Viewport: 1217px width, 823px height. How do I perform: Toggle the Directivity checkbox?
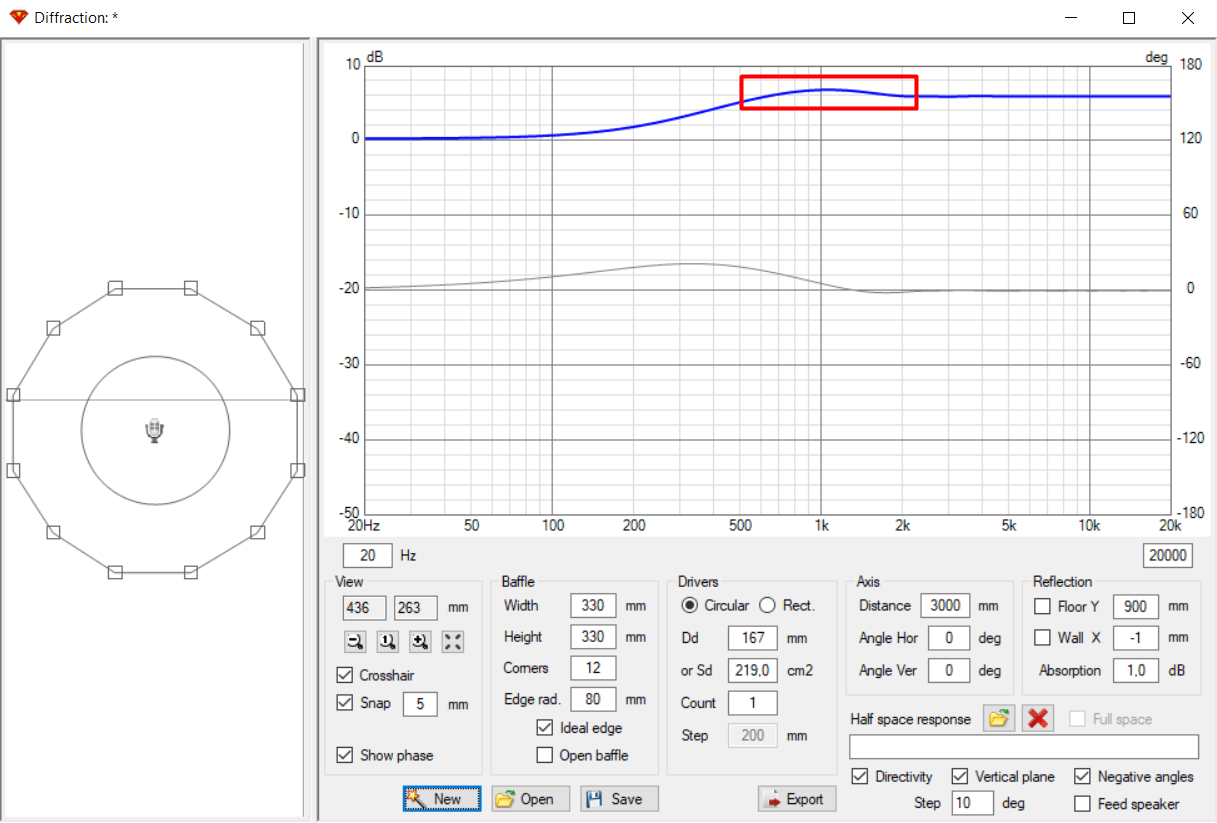point(859,776)
